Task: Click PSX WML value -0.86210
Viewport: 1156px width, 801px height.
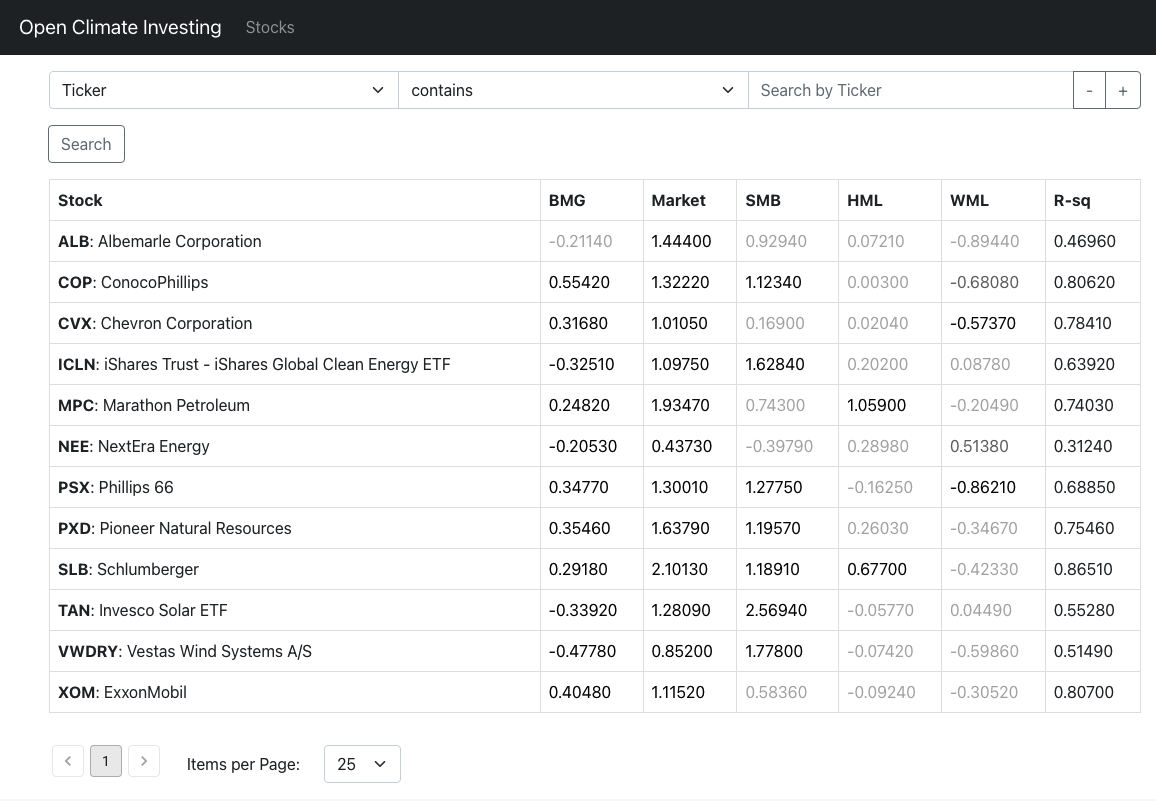Action: (983, 488)
